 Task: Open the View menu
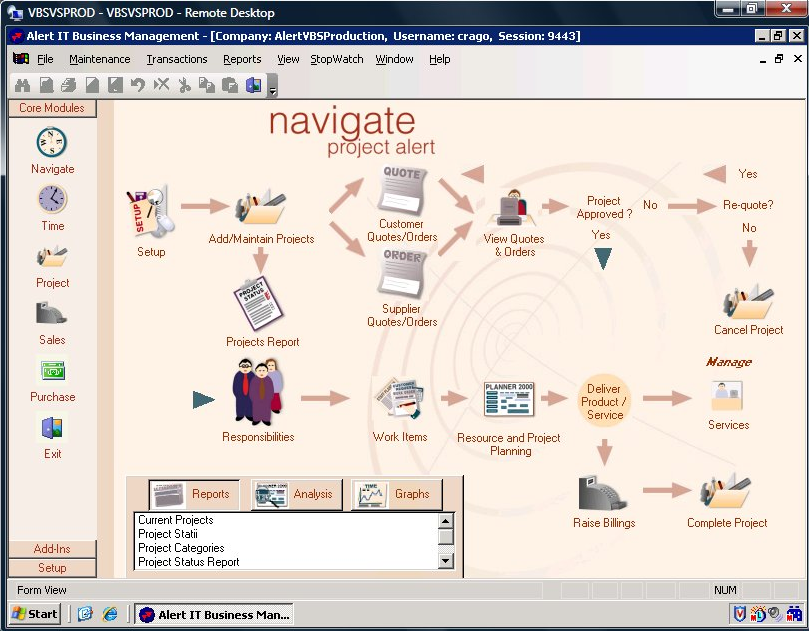(288, 59)
